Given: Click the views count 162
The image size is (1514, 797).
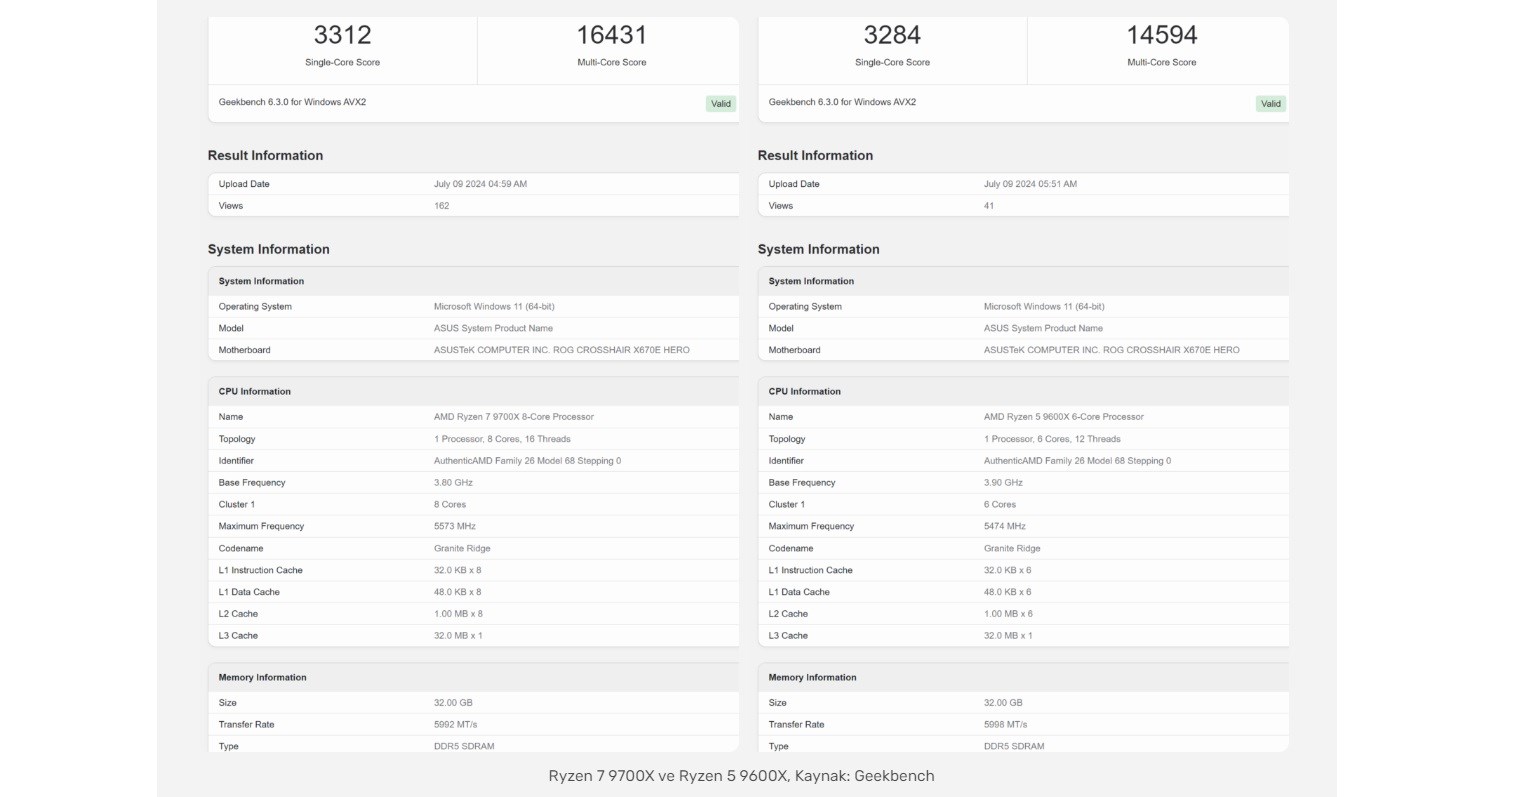Looking at the screenshot, I should [x=441, y=206].
